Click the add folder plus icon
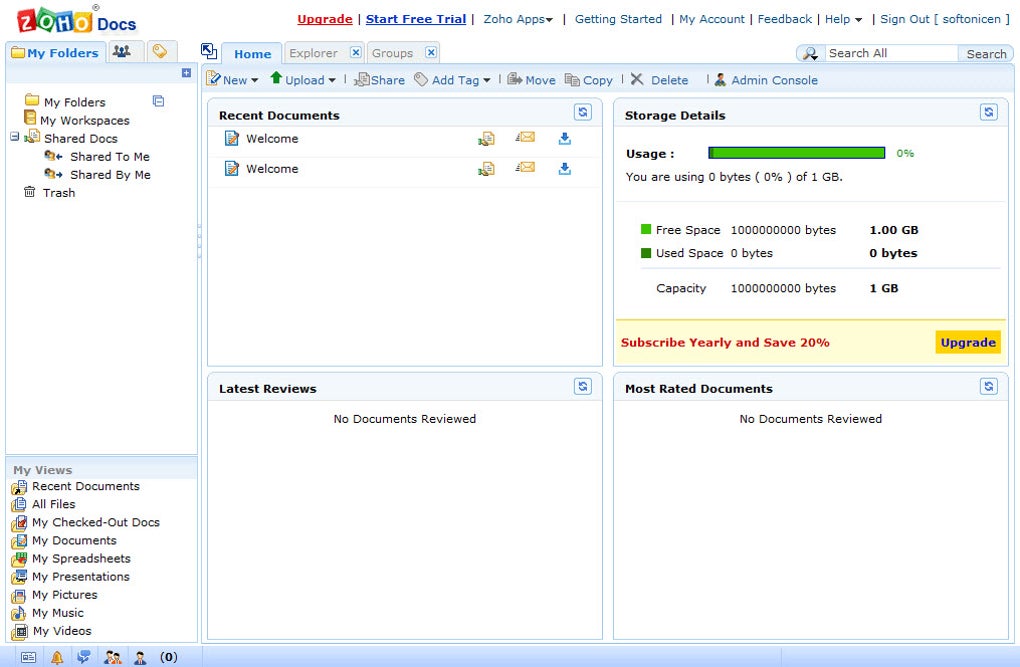The height and width of the screenshot is (667, 1020). pyautogui.click(x=186, y=73)
